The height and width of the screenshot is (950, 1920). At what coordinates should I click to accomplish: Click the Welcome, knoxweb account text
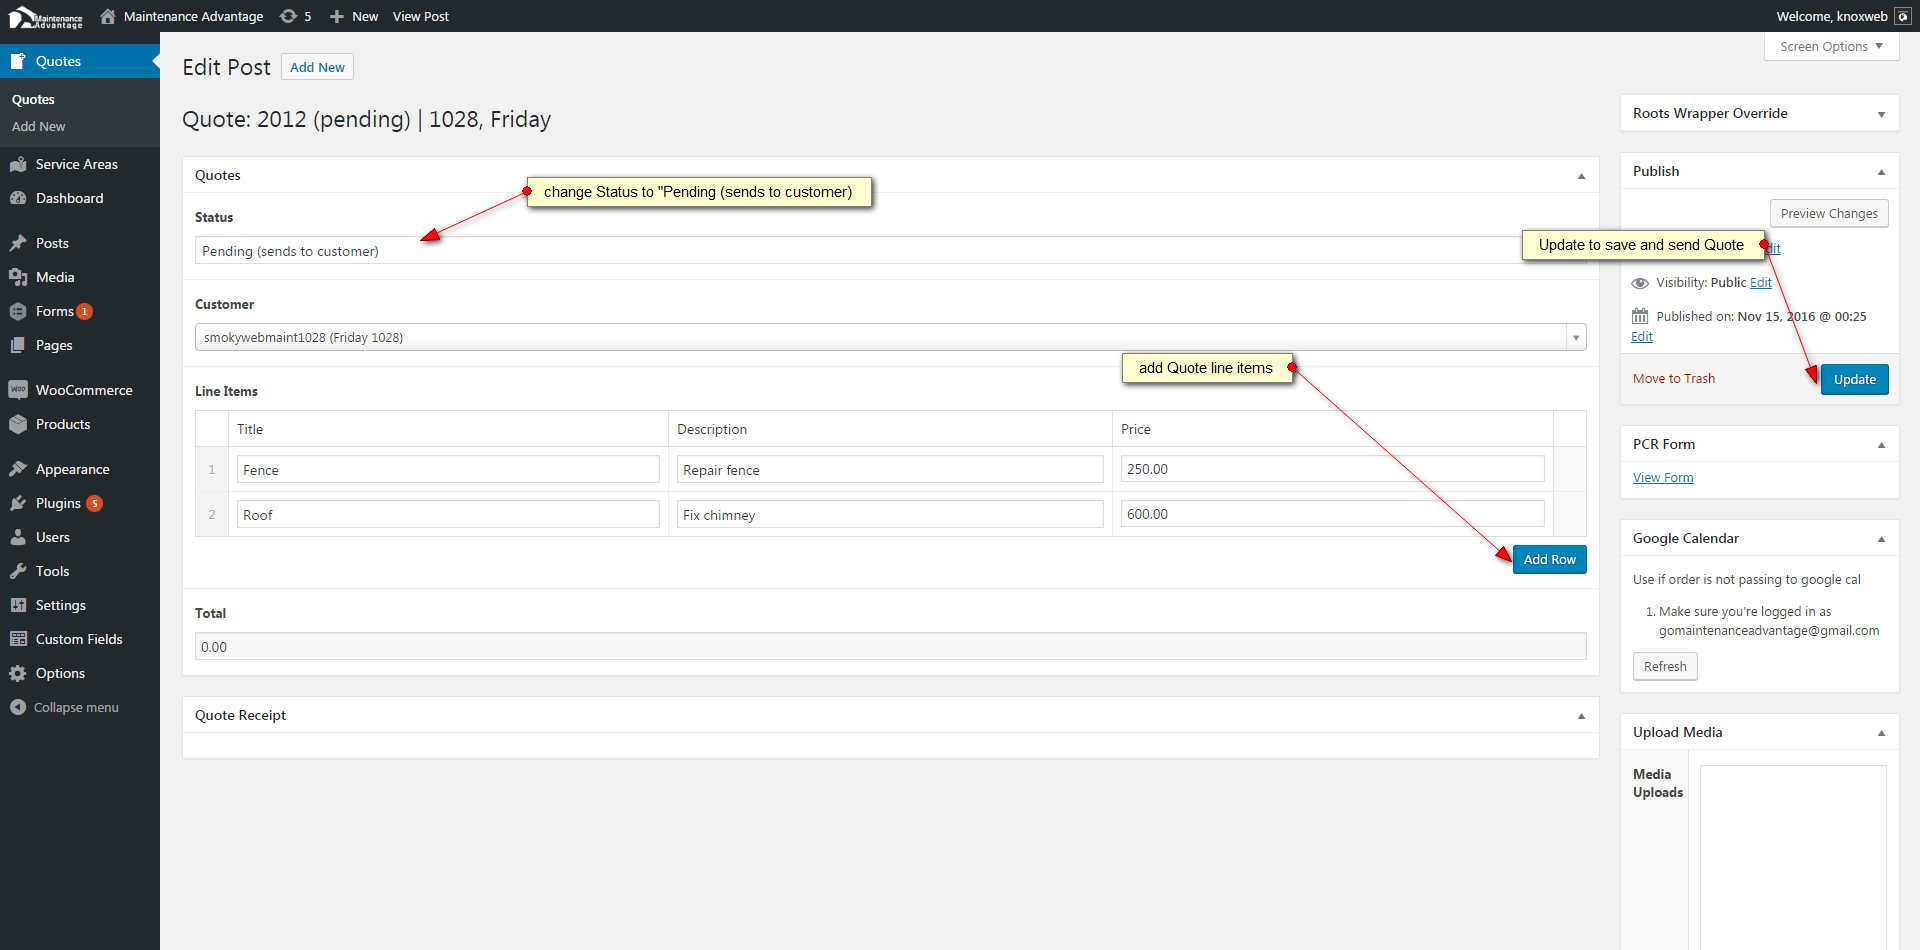pos(1832,16)
